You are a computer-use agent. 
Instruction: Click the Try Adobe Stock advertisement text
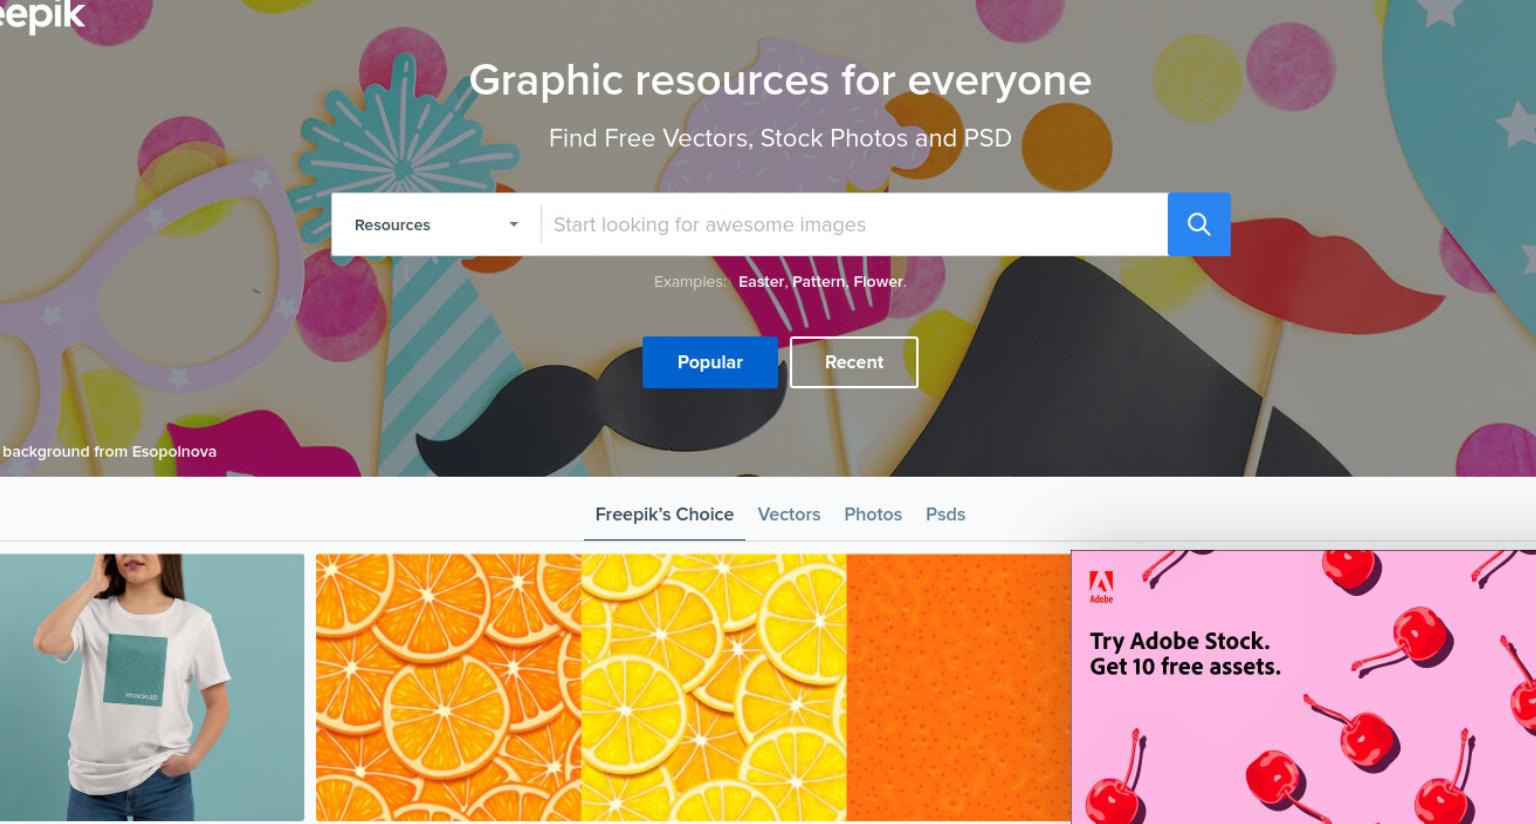(x=1185, y=654)
